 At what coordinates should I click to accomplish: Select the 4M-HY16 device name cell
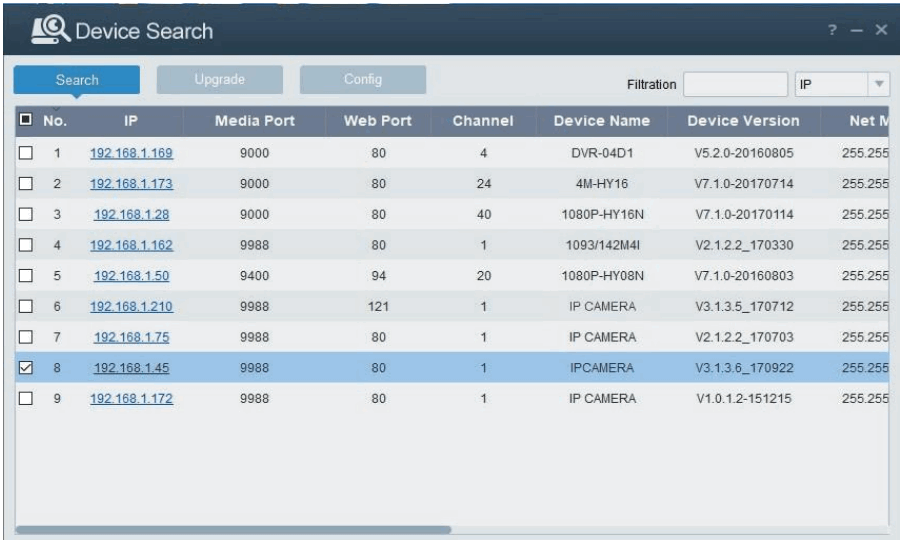click(x=602, y=183)
